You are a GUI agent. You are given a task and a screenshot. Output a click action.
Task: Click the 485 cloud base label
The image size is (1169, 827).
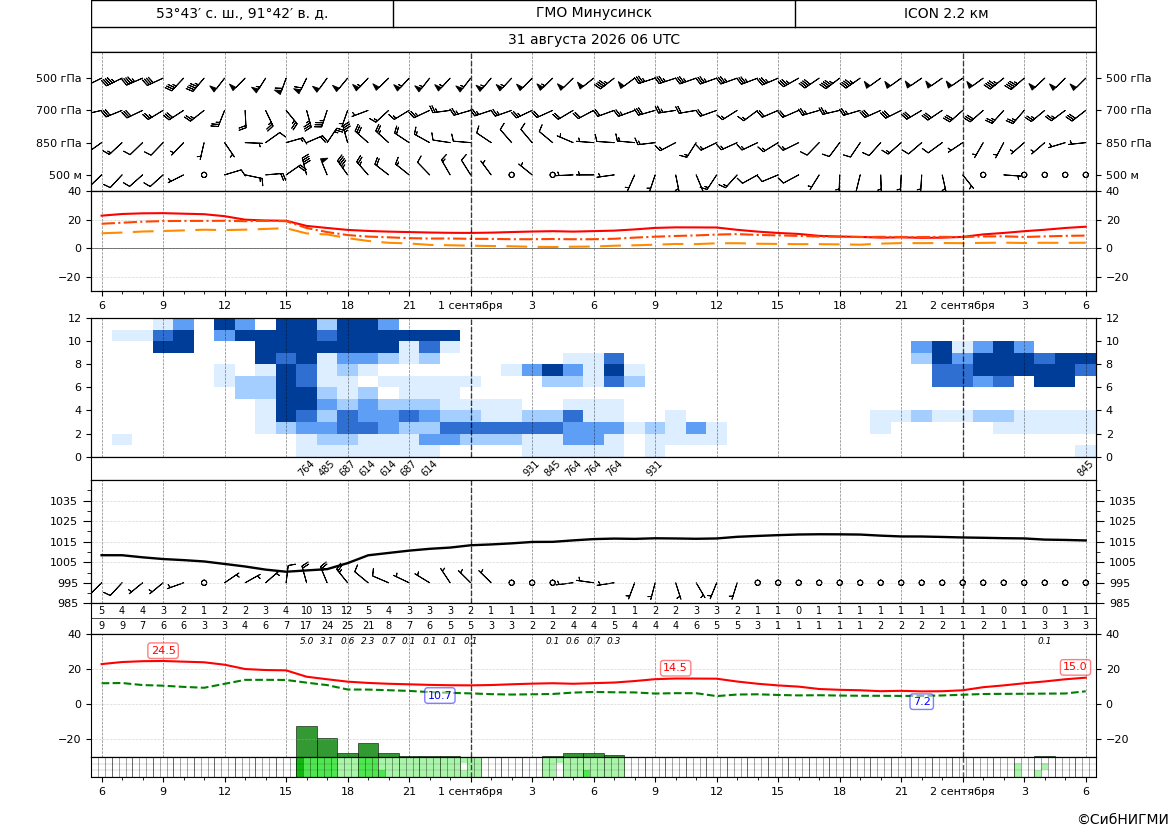326,468
